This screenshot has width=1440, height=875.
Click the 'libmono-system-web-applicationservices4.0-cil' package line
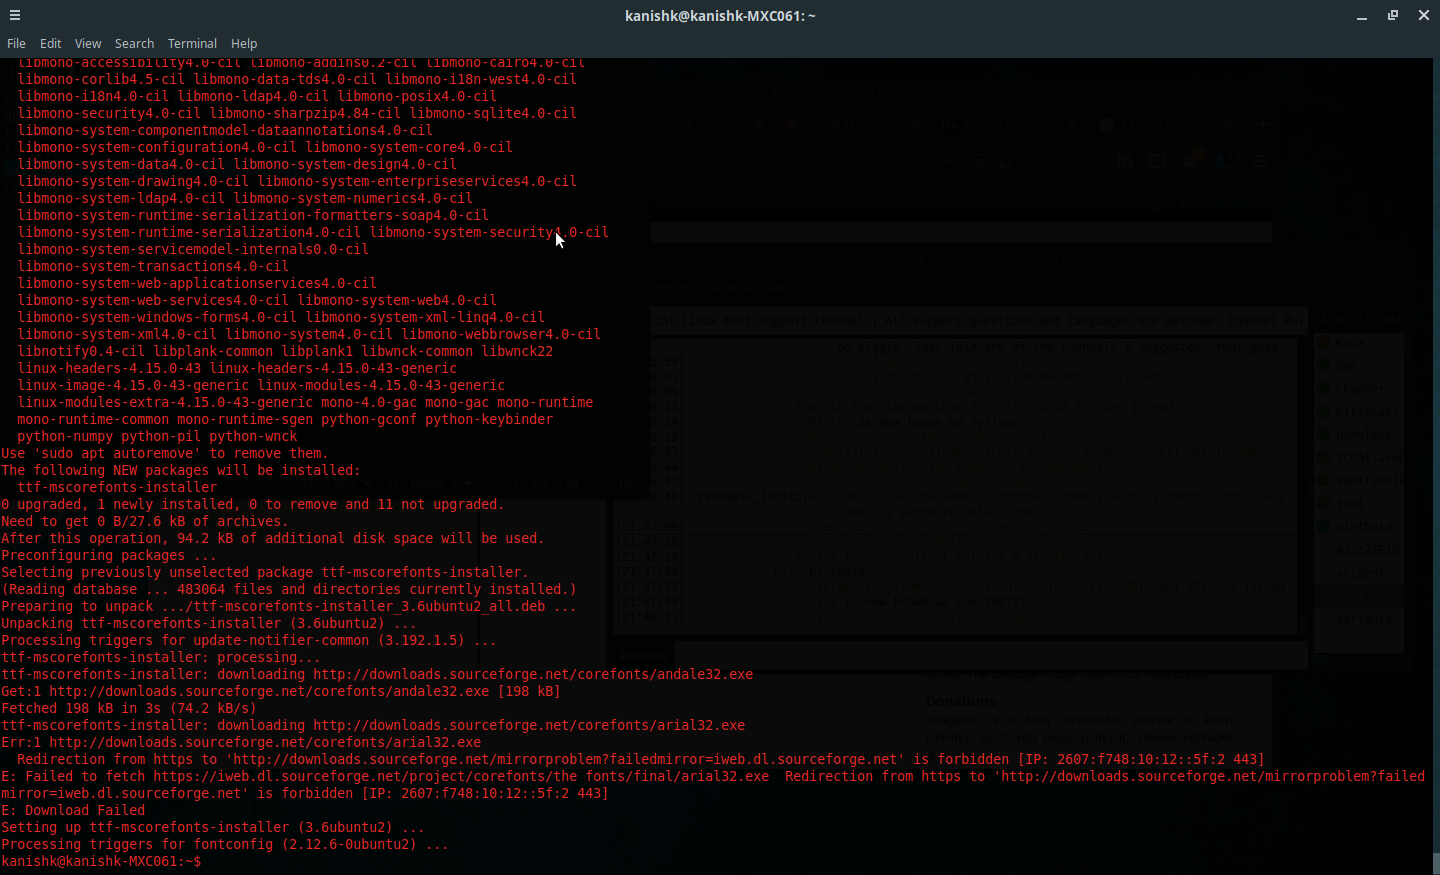[197, 283]
